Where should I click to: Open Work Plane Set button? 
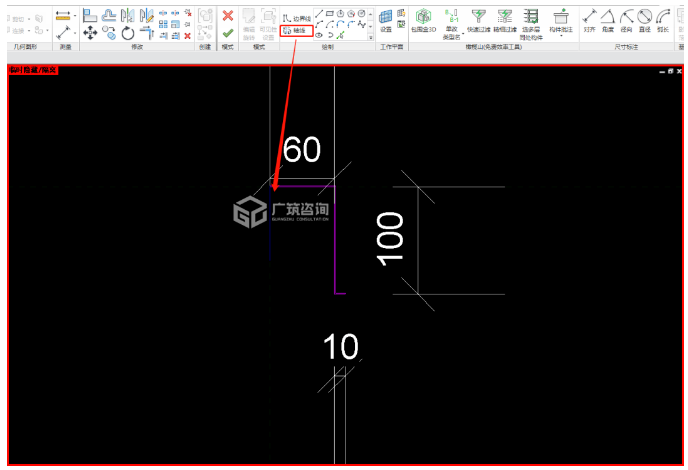[x=386, y=20]
